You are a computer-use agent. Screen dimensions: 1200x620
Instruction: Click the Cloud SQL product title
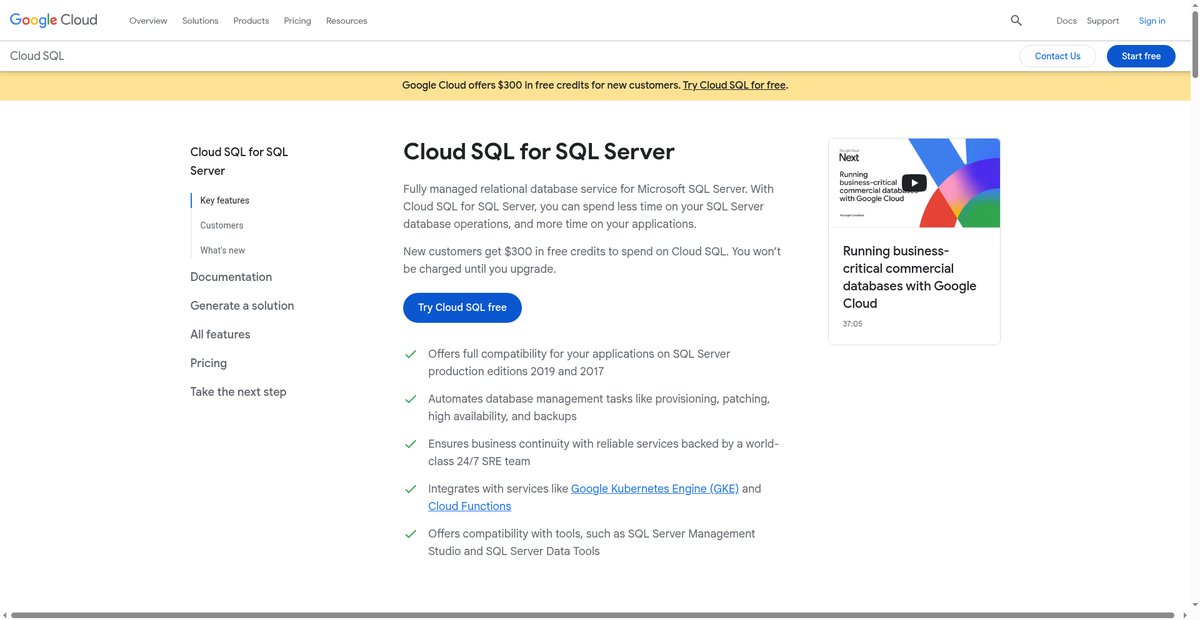37,56
